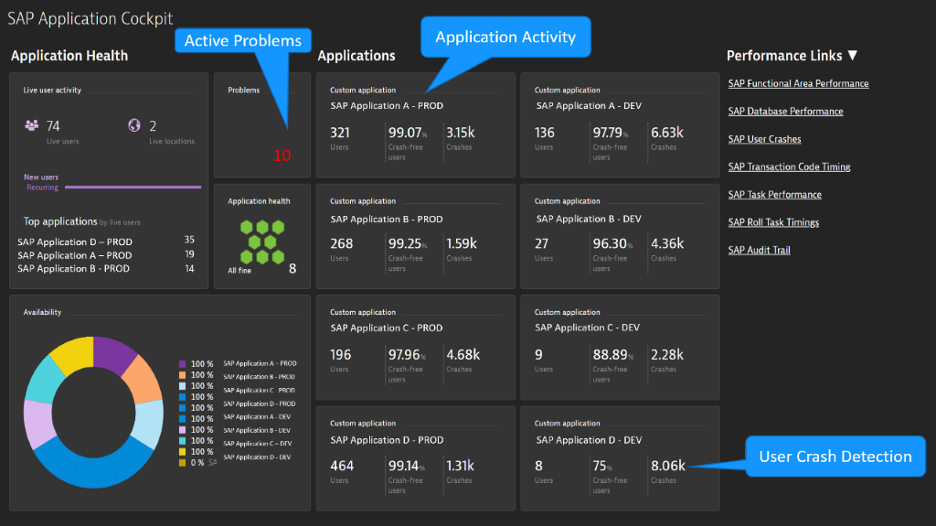Click SAP Application D - DEV legend entry
This screenshot has width=936, height=526.
click(257, 457)
